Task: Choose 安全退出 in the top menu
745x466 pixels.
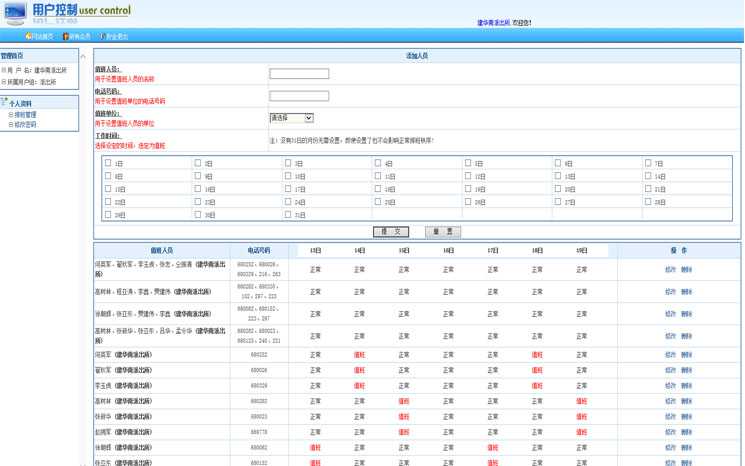Action: tap(115, 36)
